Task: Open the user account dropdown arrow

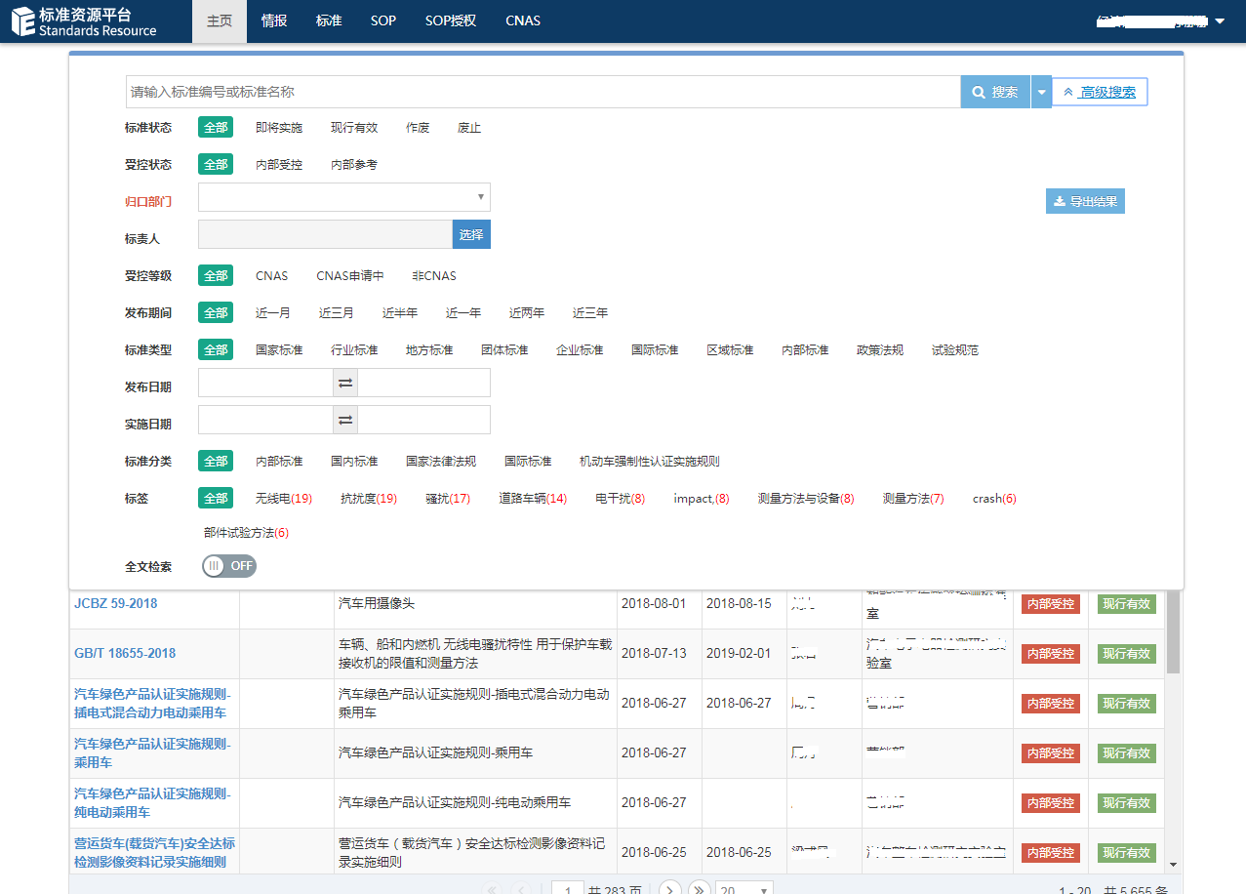Action: (1219, 21)
